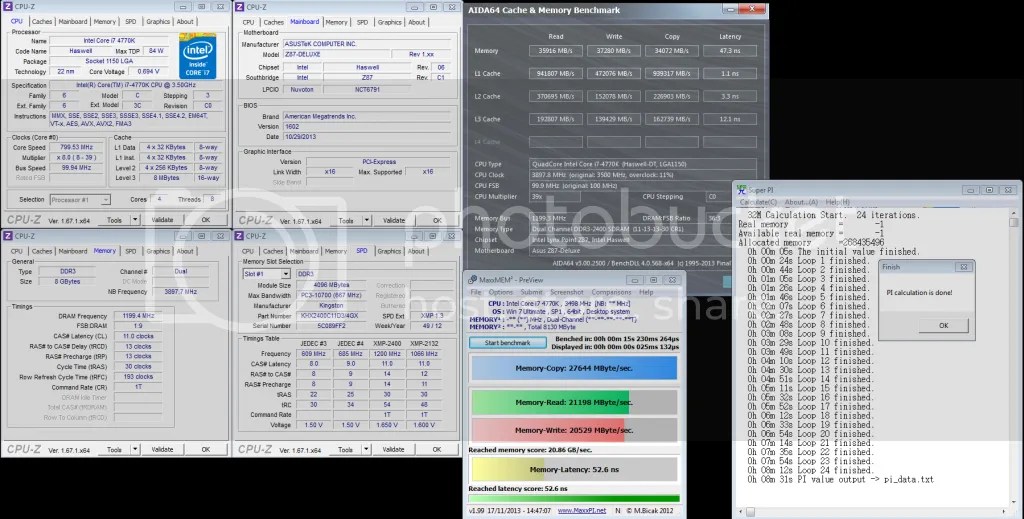This screenshot has height=519, width=1024.
Task: Open About tab in CPU-Z Mainboard window
Action: [417, 22]
